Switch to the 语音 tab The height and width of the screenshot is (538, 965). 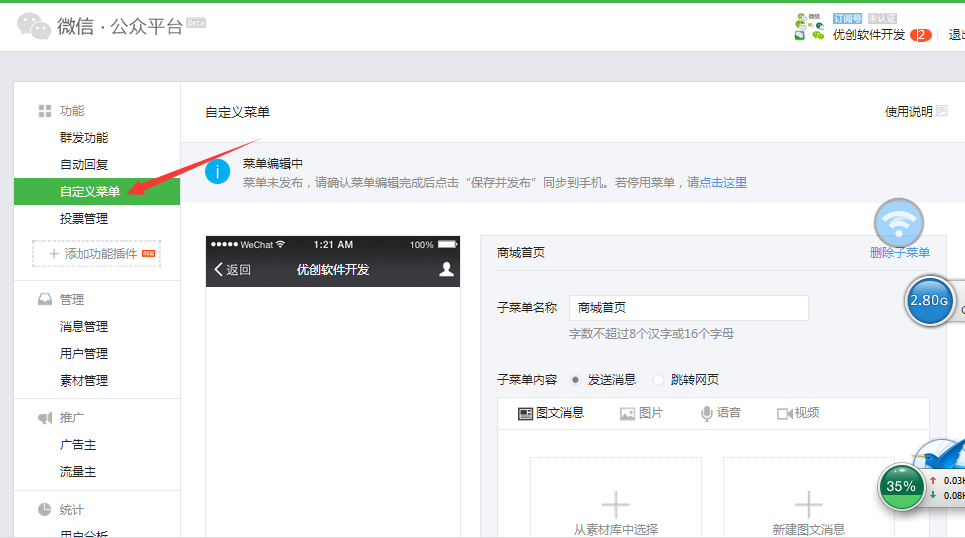click(720, 413)
